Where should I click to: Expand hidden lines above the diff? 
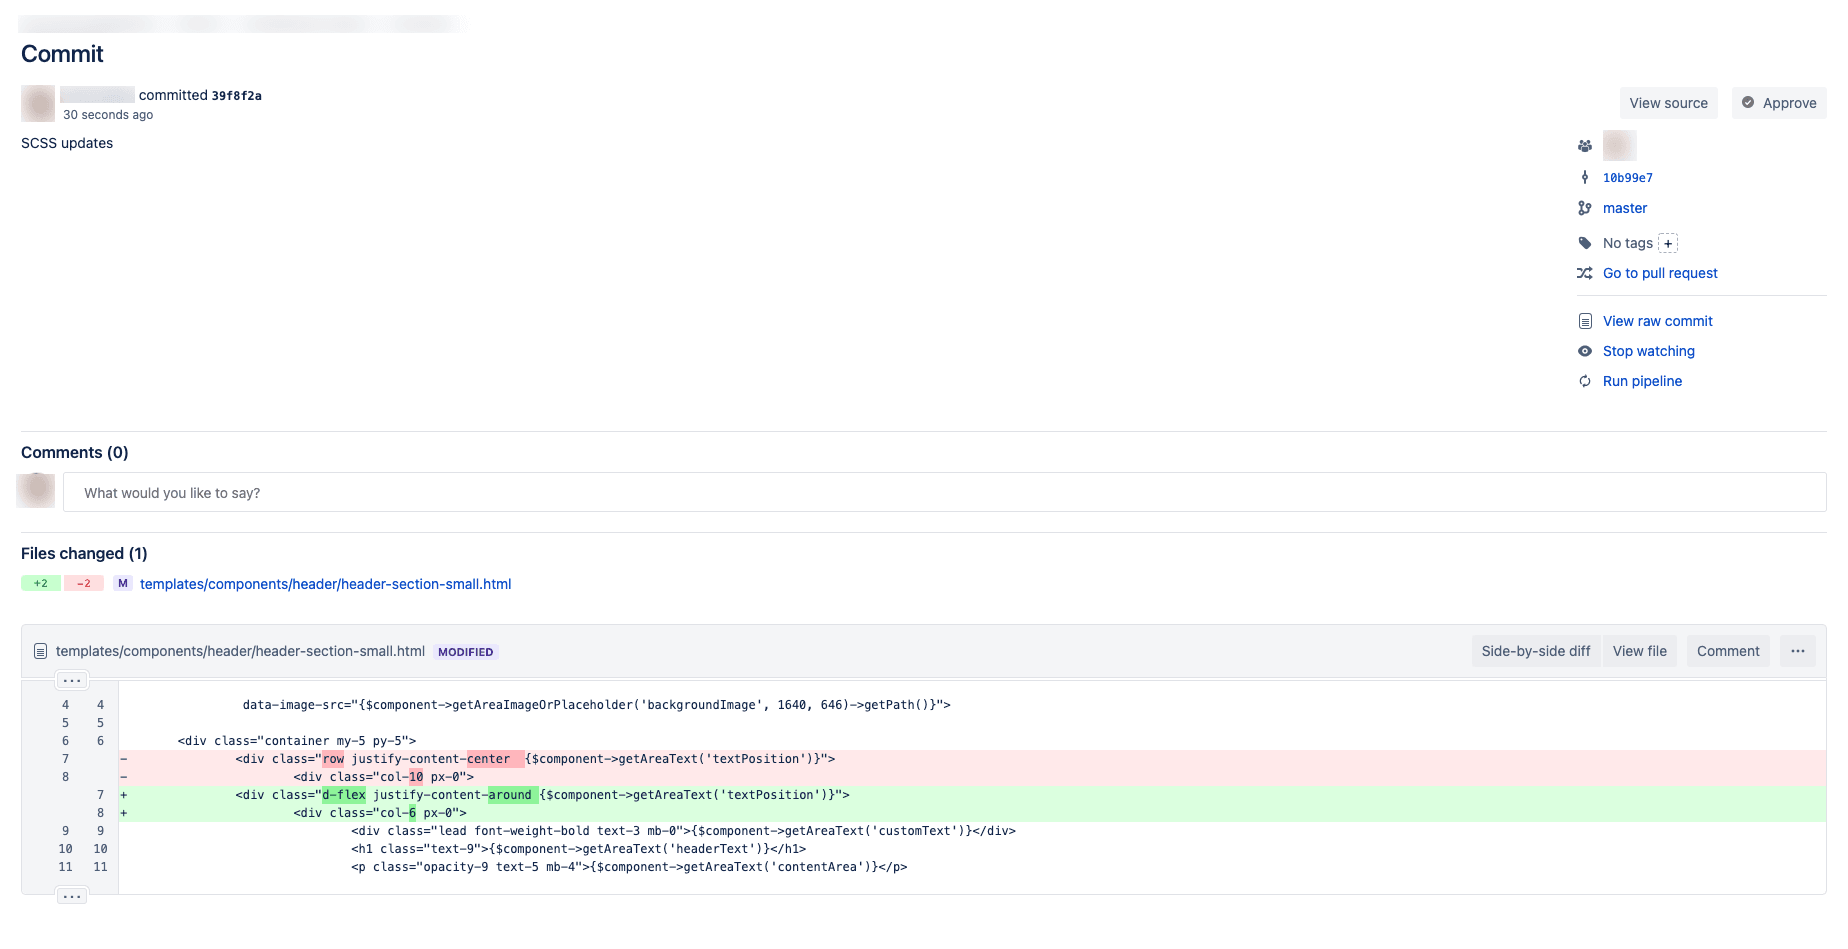coord(71,679)
